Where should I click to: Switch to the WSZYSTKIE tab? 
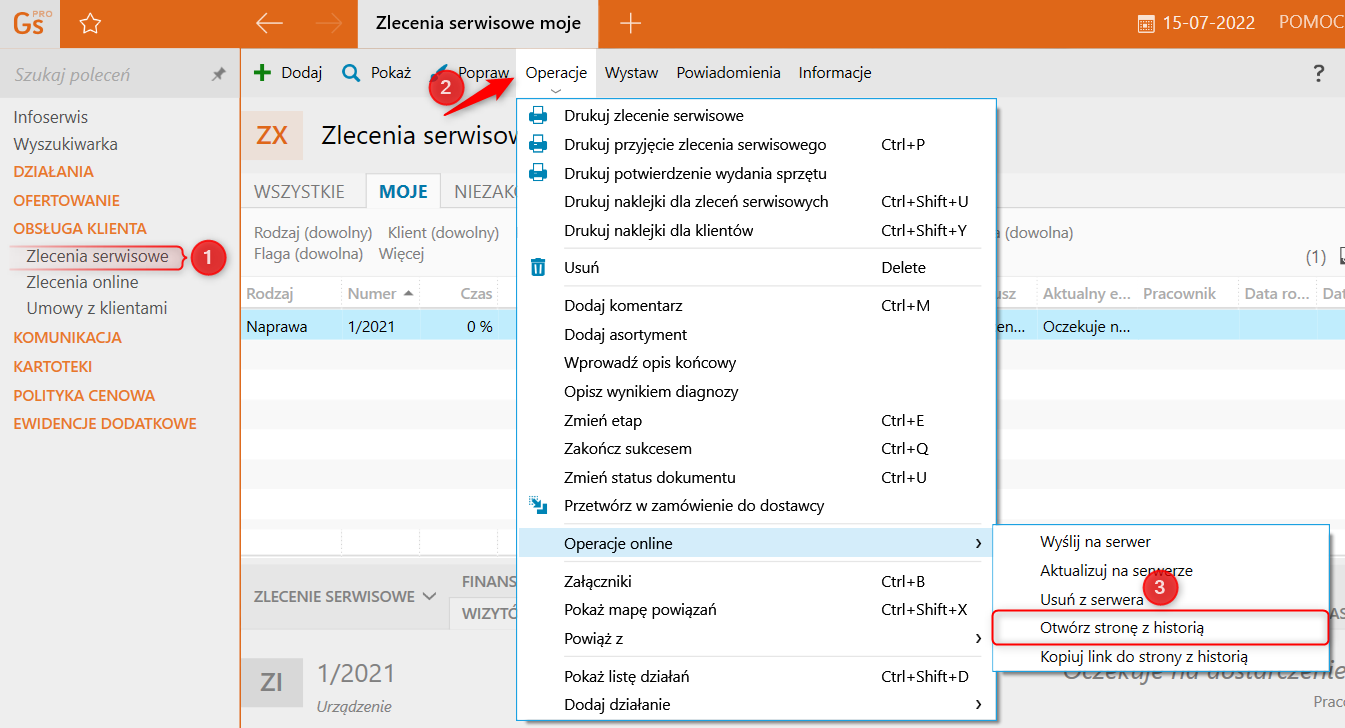pyautogui.click(x=299, y=192)
